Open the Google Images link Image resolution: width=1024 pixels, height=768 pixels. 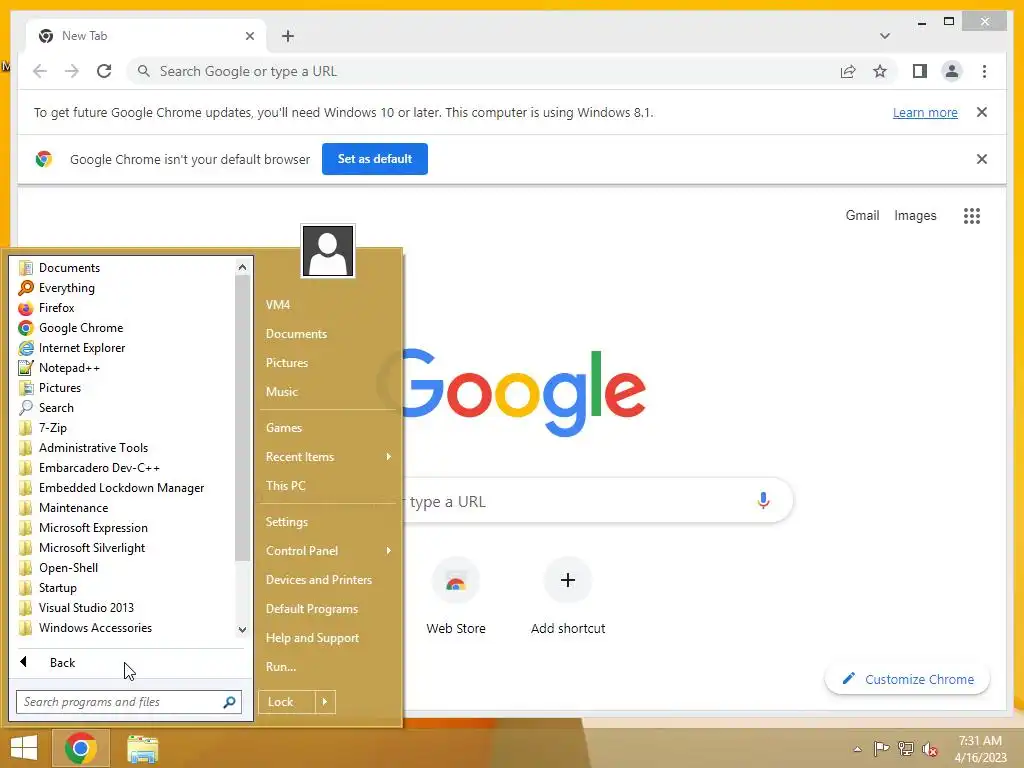915,216
